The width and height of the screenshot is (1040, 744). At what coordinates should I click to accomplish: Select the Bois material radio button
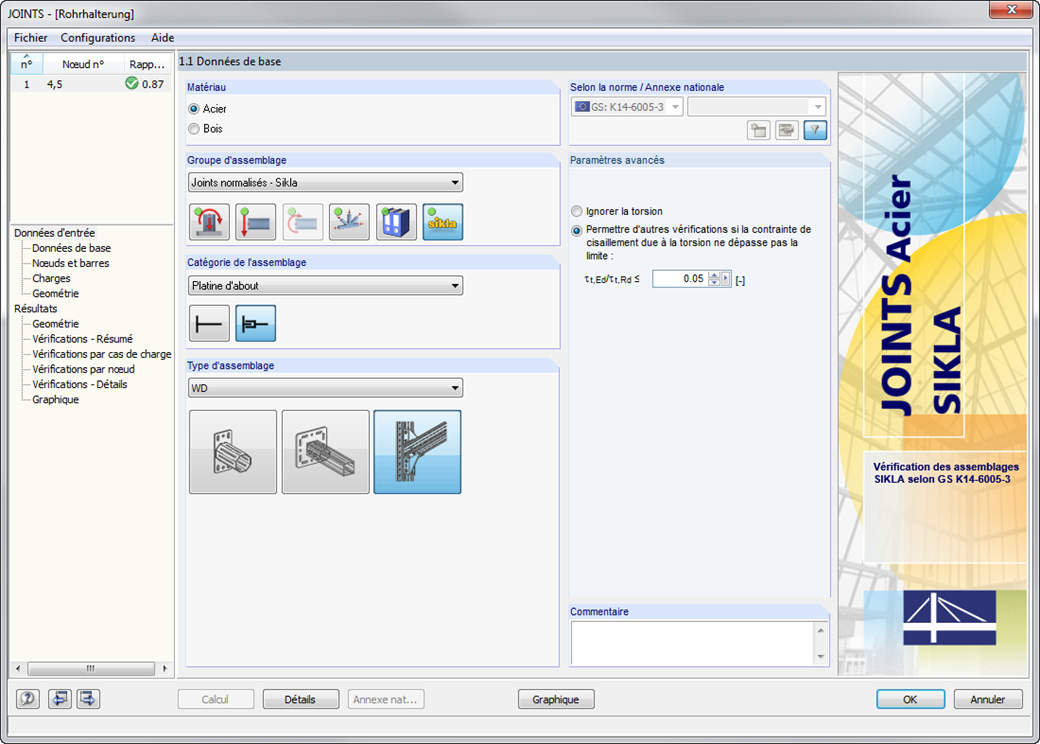[194, 129]
